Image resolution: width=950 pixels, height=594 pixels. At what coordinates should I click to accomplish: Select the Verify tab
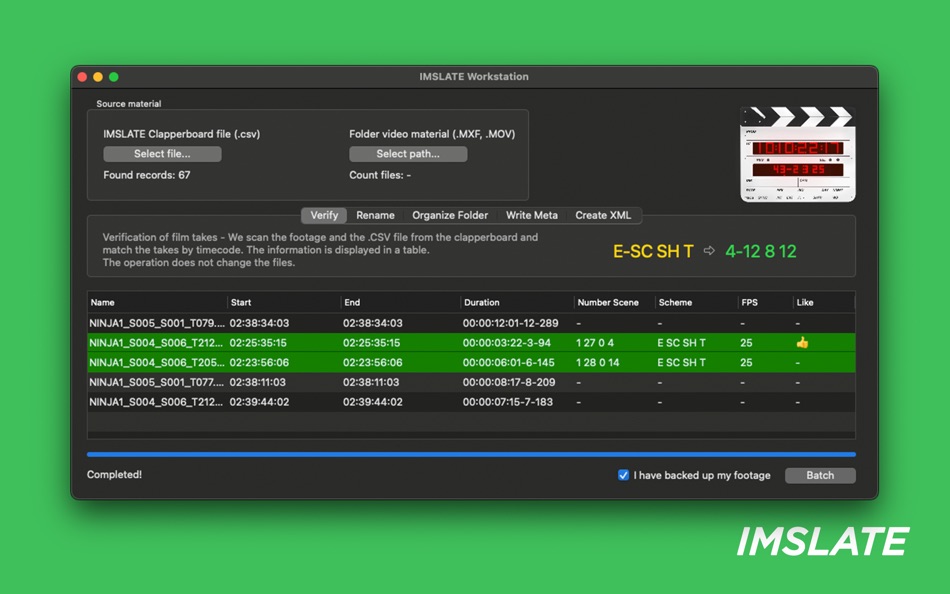pyautogui.click(x=324, y=215)
